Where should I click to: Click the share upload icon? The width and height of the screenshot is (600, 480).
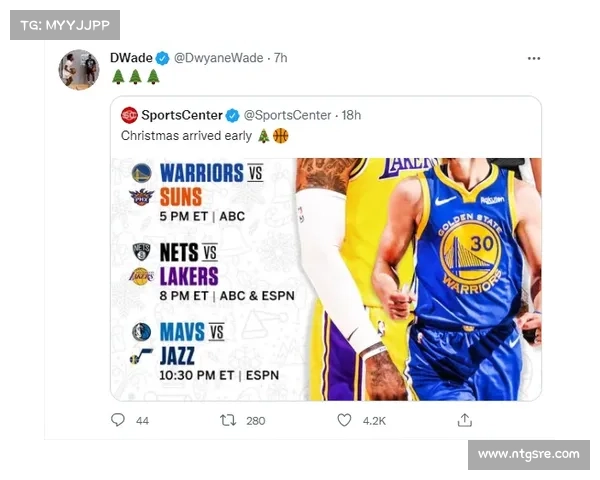464,420
